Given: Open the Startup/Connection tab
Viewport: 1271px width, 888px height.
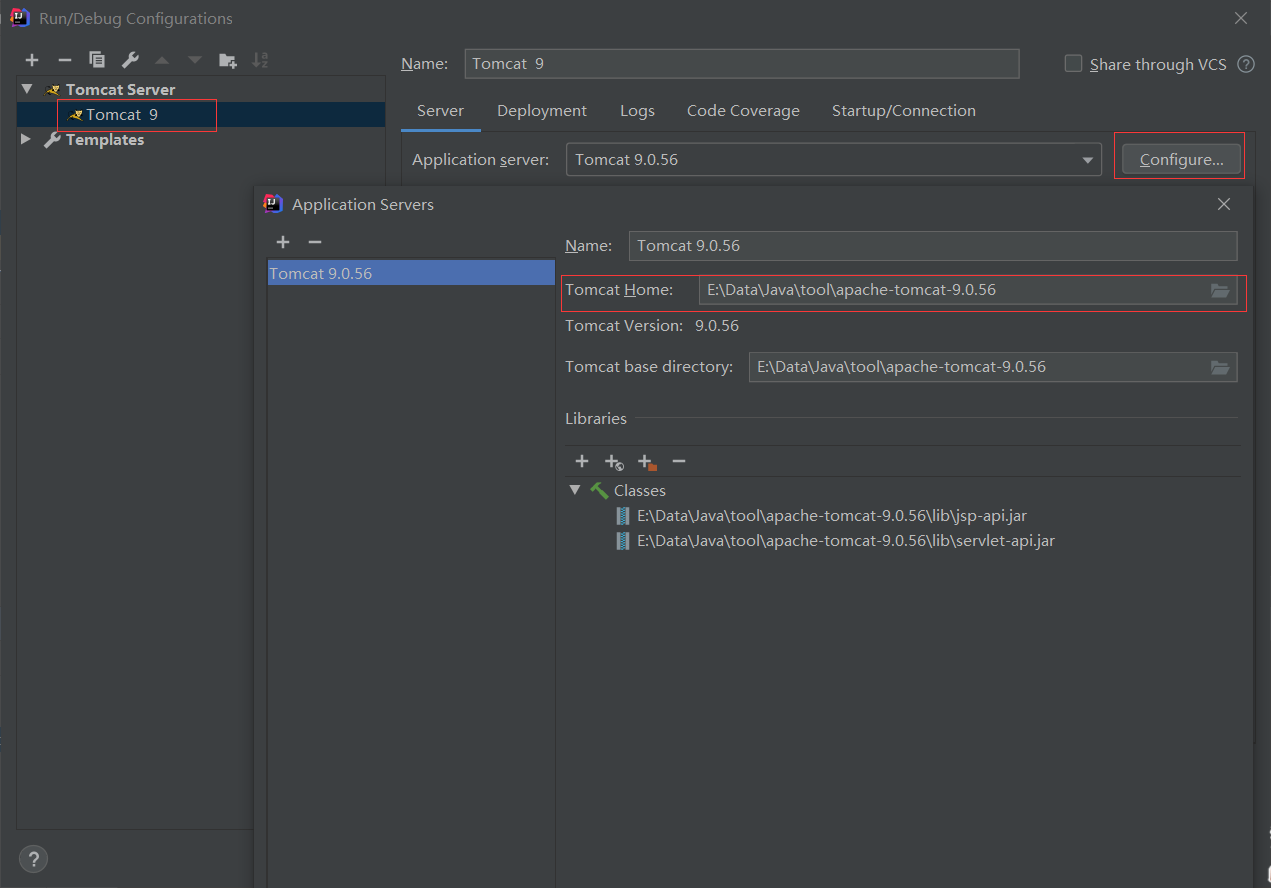Looking at the screenshot, I should point(903,111).
